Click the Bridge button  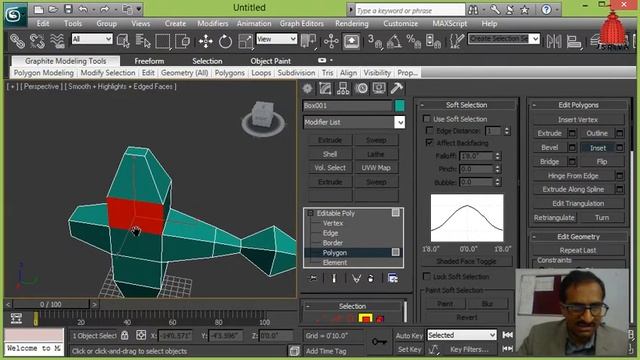coord(549,162)
